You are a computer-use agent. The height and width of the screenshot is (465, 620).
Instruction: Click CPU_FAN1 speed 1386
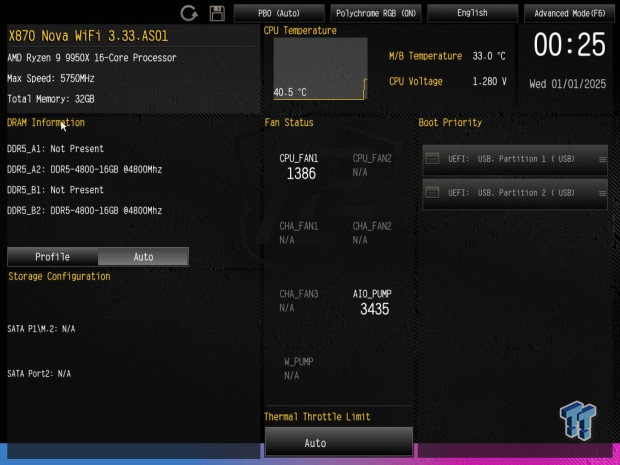301,174
